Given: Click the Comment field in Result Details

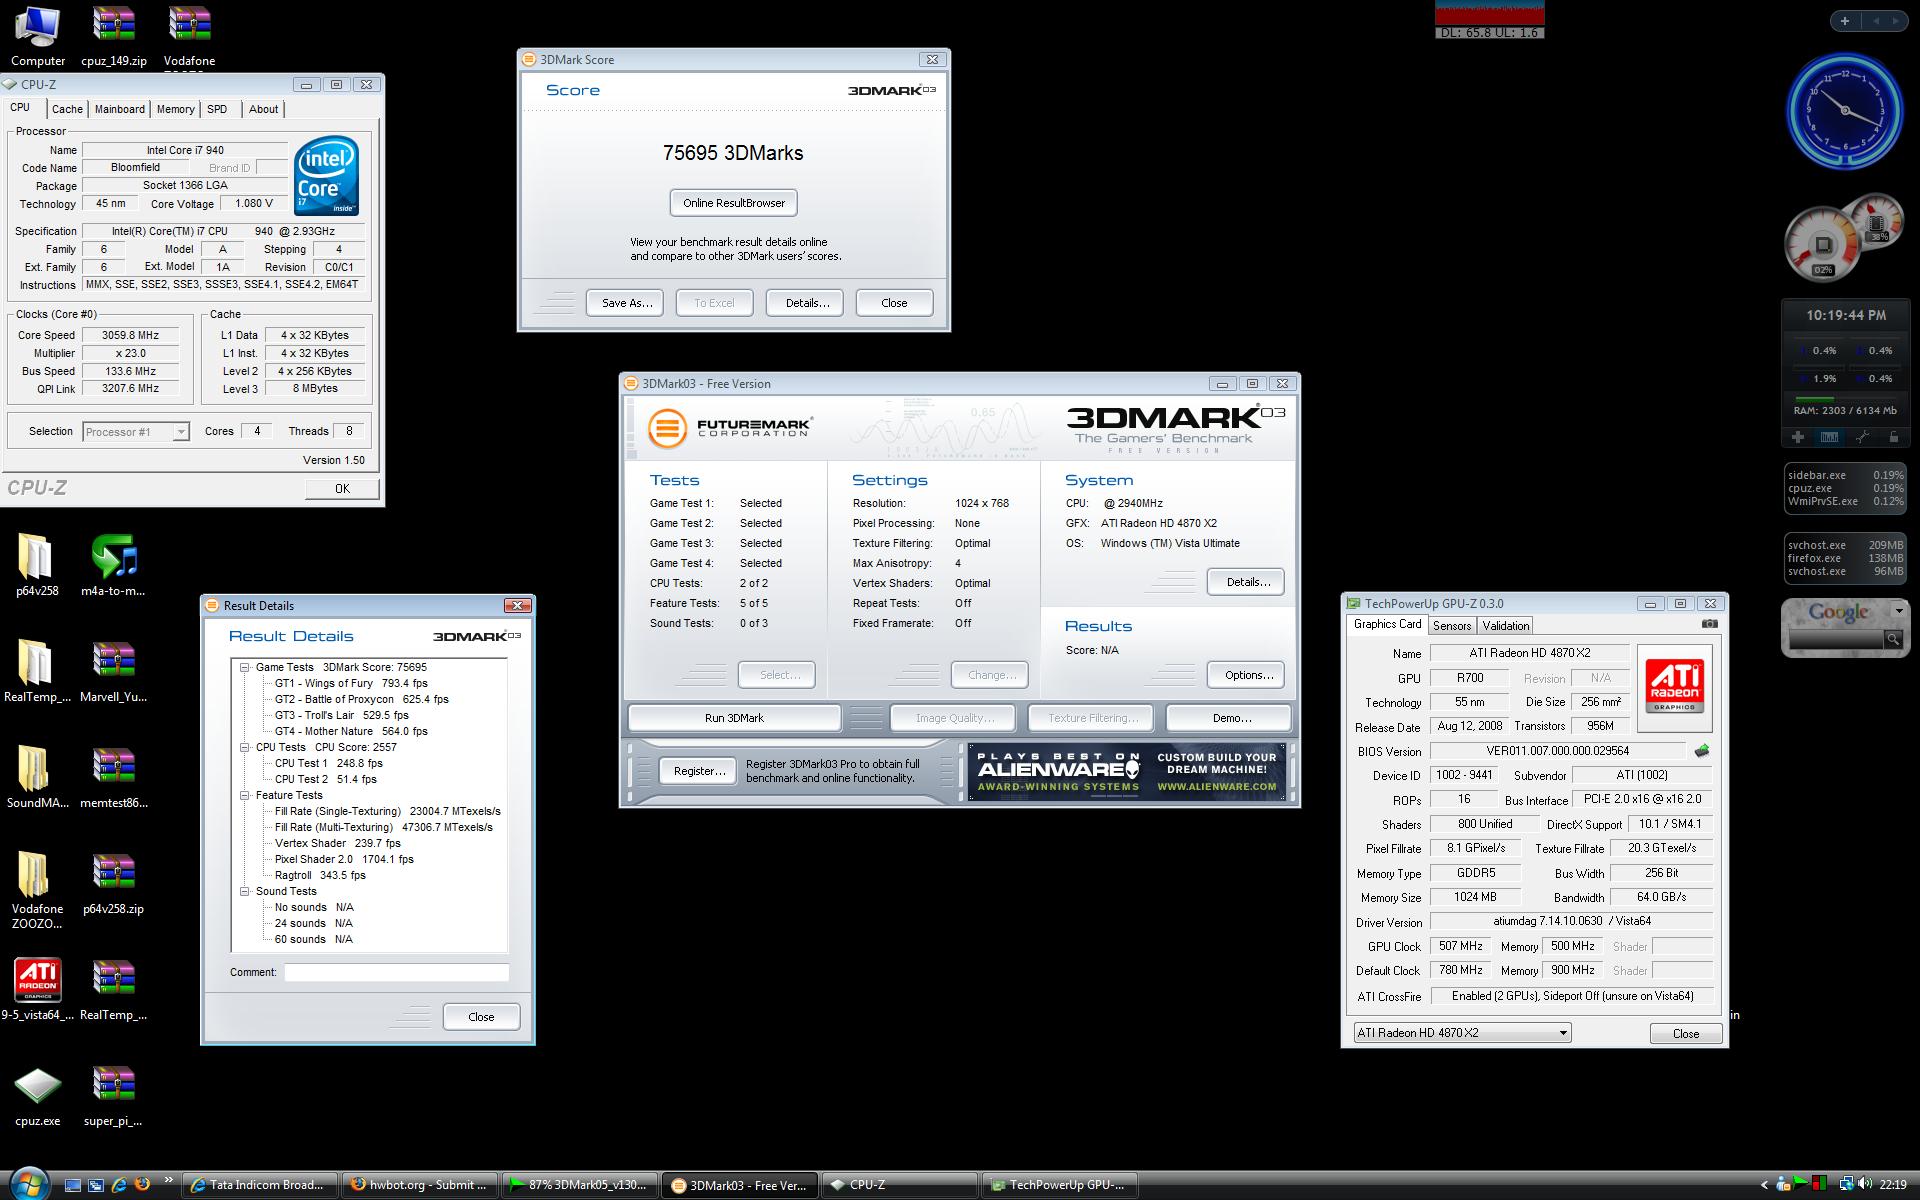Looking at the screenshot, I should coord(396,972).
